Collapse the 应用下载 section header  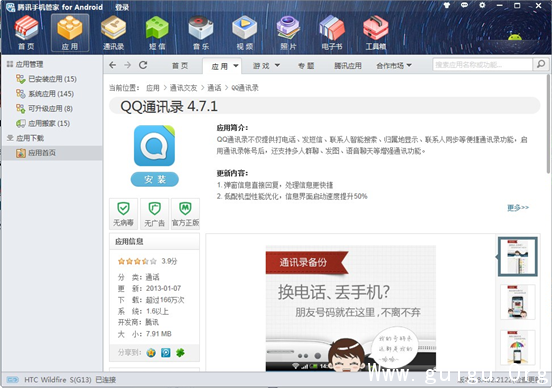(x=25, y=138)
